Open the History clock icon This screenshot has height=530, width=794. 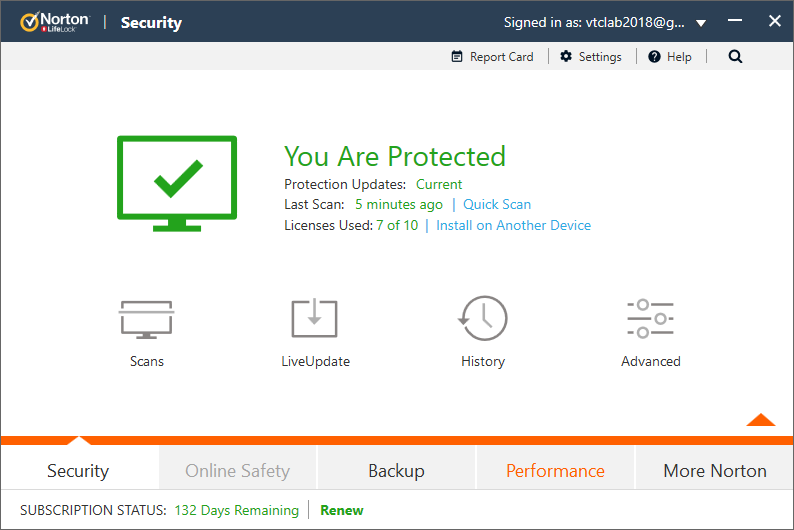click(483, 319)
